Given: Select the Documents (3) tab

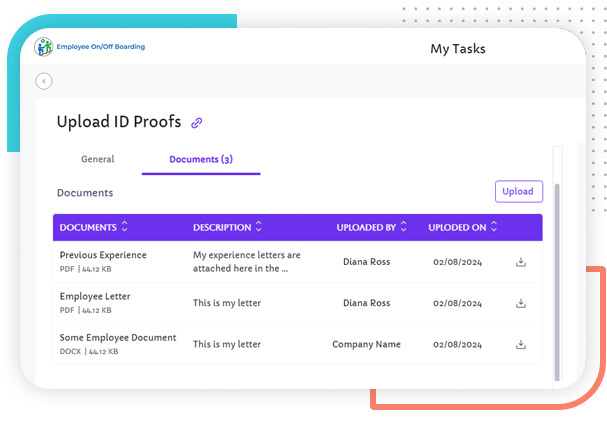Looking at the screenshot, I should [201, 159].
